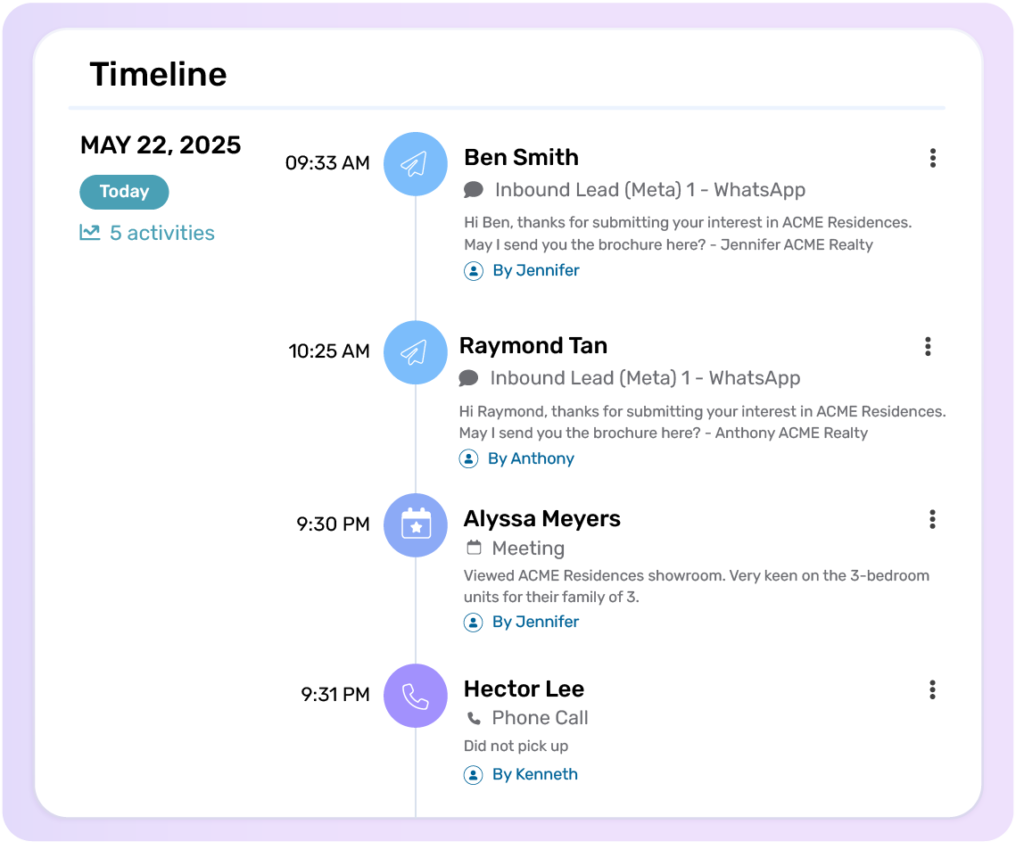
Task: Click Alyssa Meyers' calendar meeting icon
Action: 415,524
